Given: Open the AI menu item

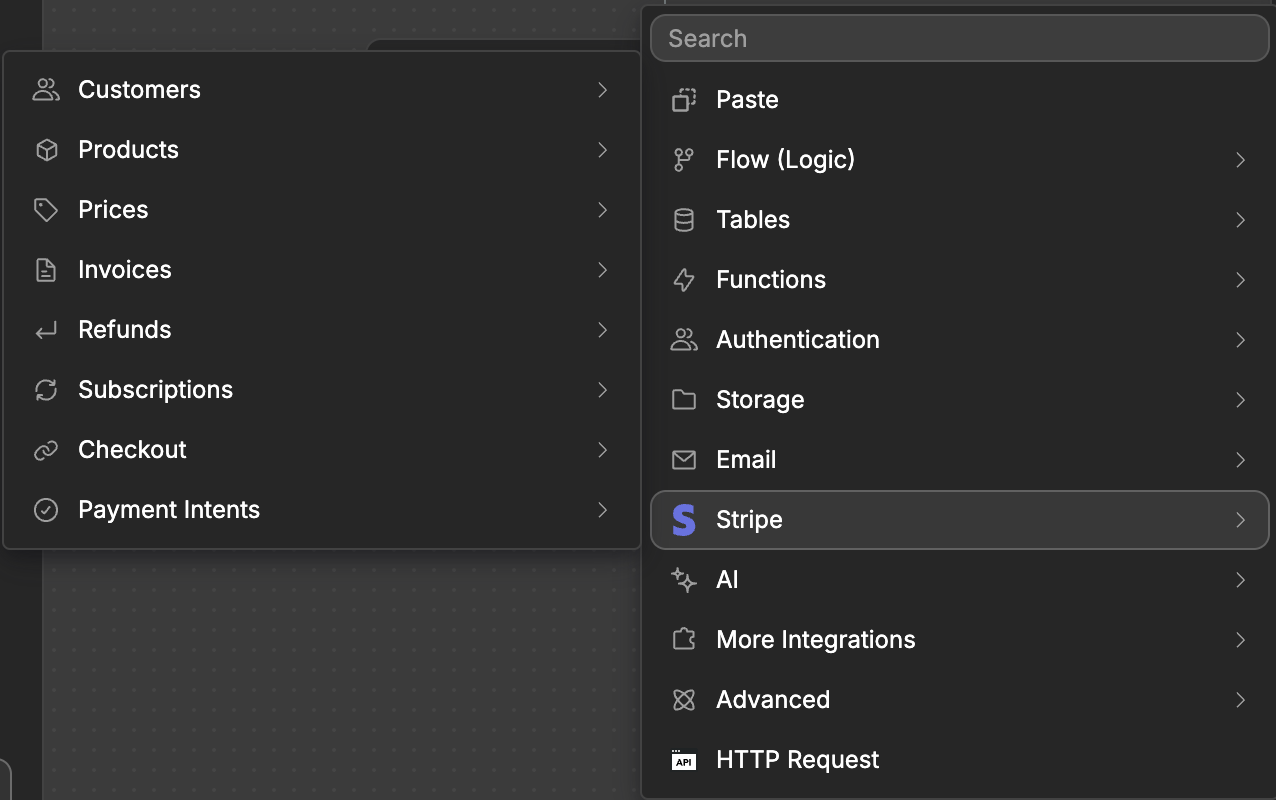Looking at the screenshot, I should [960, 580].
